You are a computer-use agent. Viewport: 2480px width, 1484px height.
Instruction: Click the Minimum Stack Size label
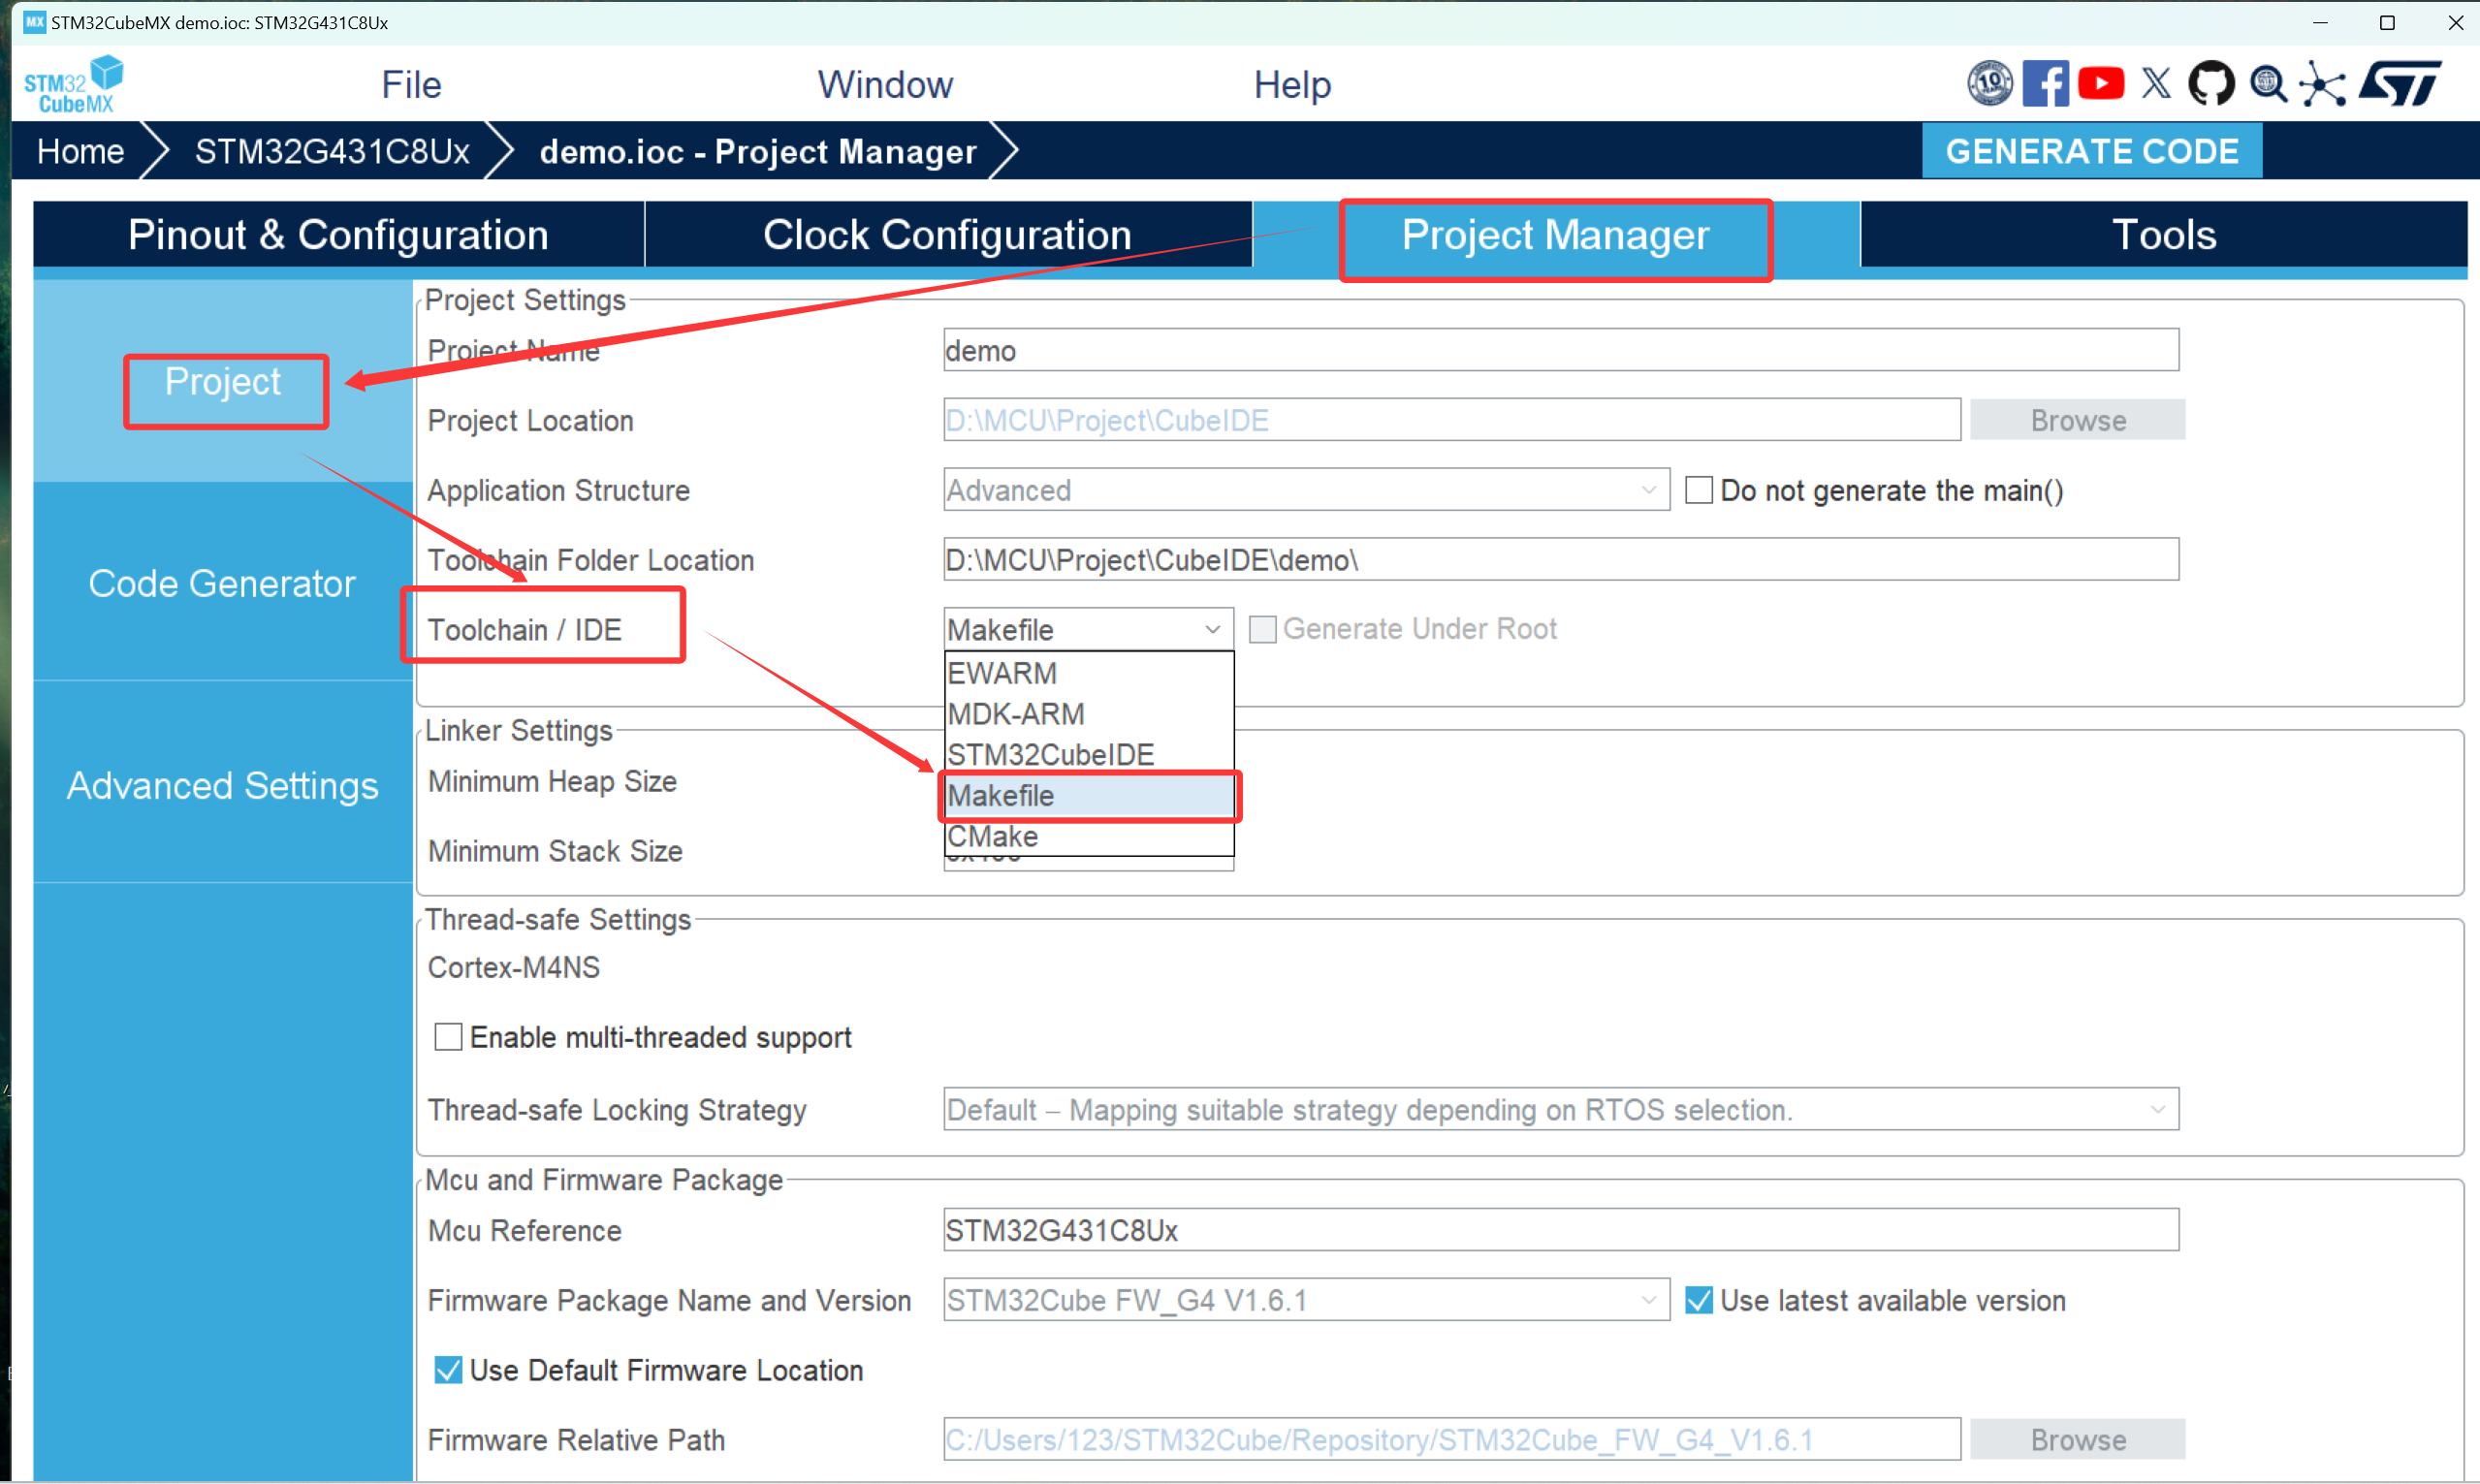[555, 851]
